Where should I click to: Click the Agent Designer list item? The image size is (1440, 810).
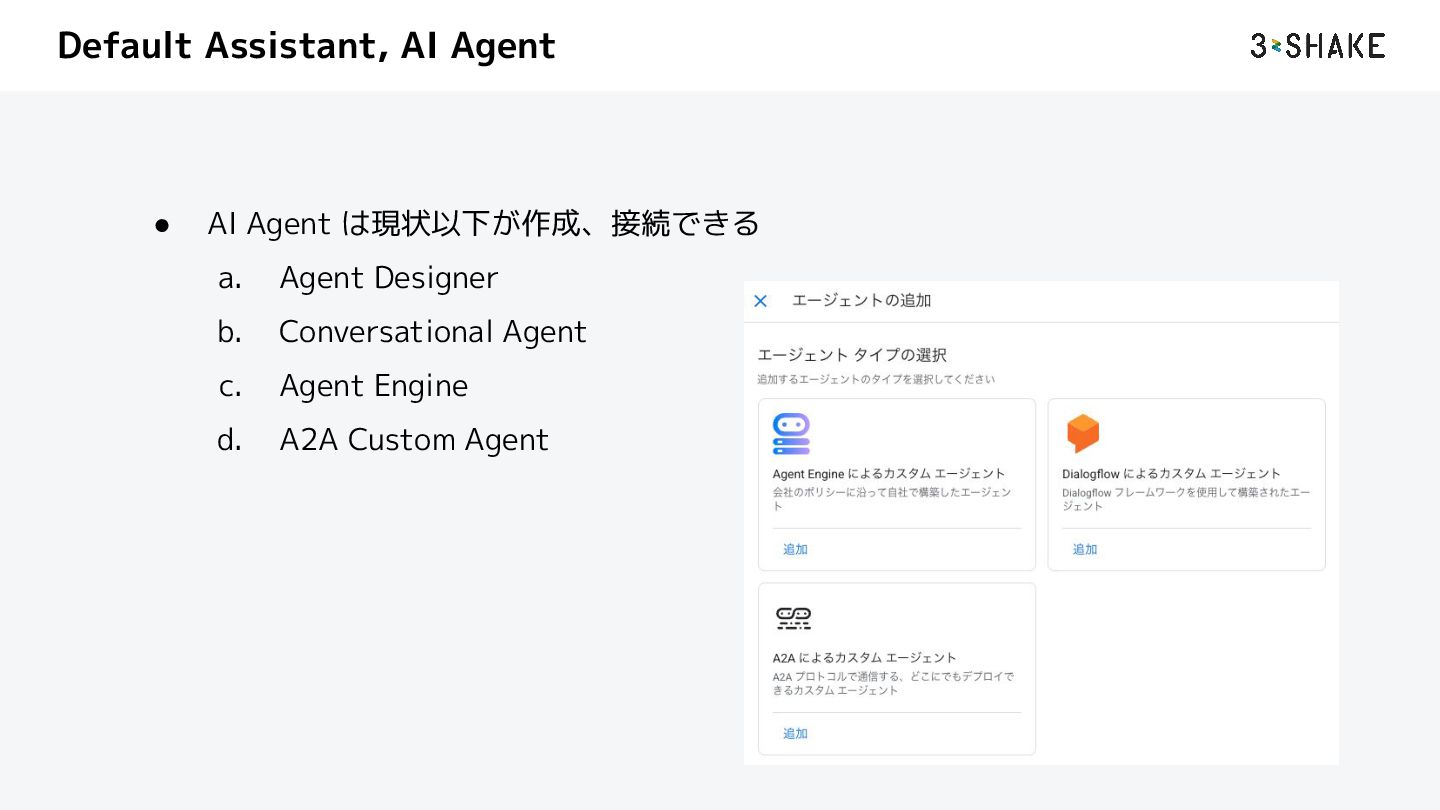[388, 278]
